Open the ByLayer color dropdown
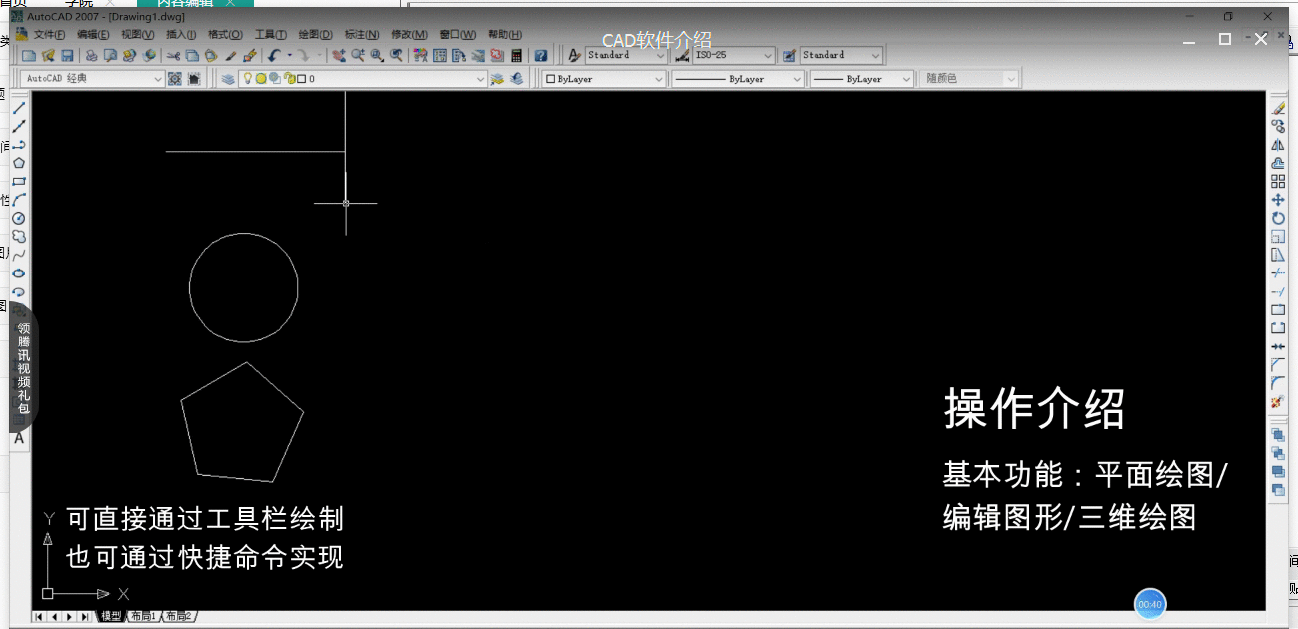Image resolution: width=1298 pixels, height=629 pixels. tap(659, 79)
